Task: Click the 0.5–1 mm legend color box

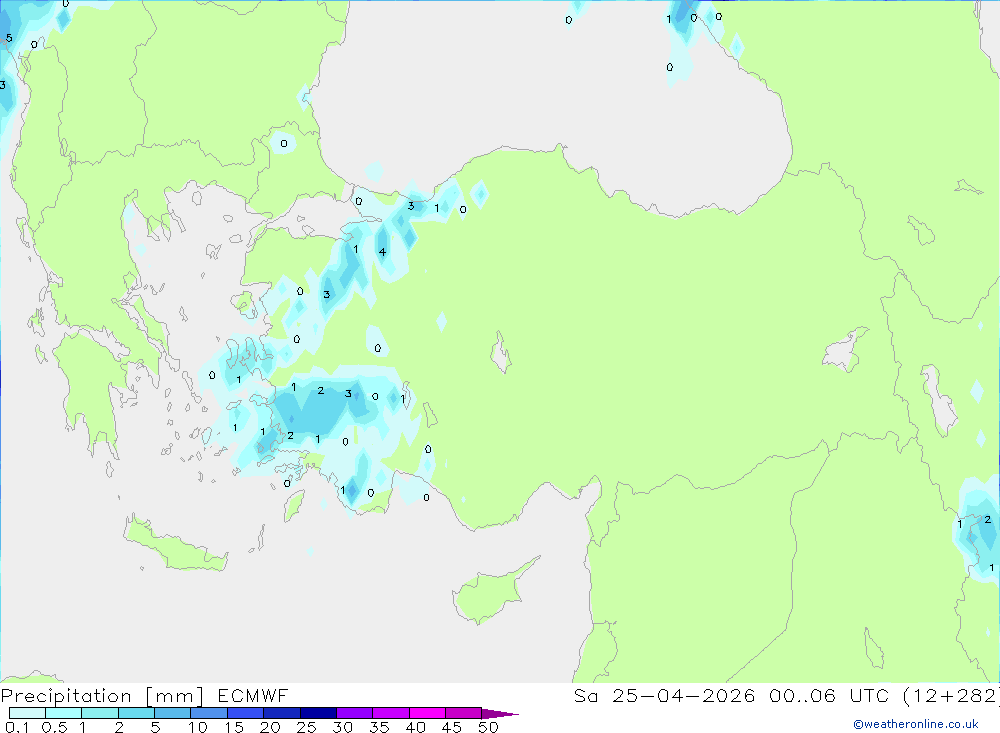Action: 64,713
